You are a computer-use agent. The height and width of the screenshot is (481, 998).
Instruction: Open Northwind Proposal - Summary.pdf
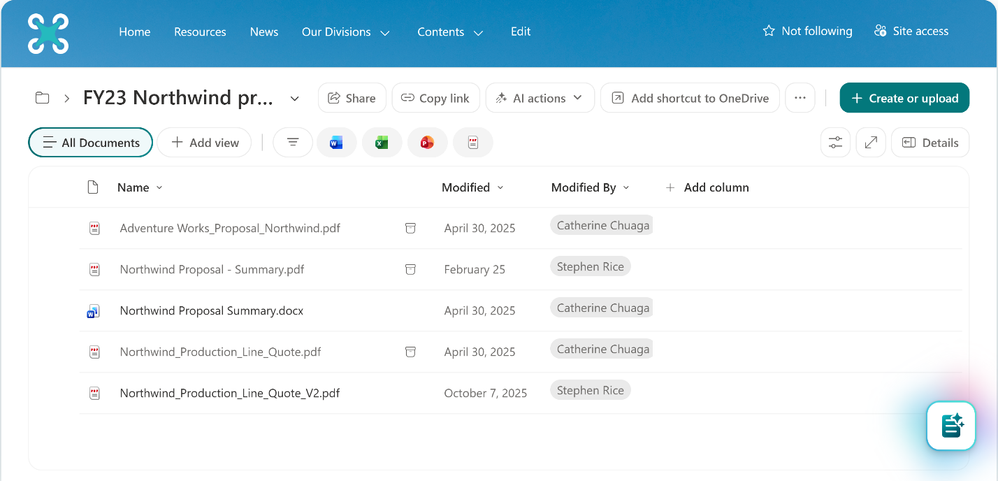(x=212, y=269)
